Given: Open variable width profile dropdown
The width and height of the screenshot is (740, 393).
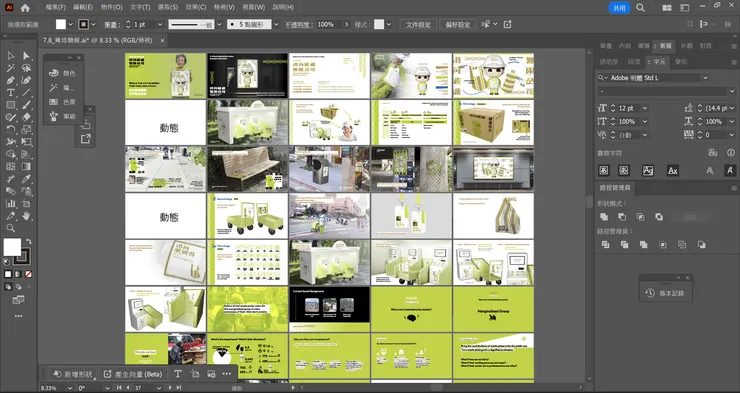Looking at the screenshot, I should click(219, 25).
